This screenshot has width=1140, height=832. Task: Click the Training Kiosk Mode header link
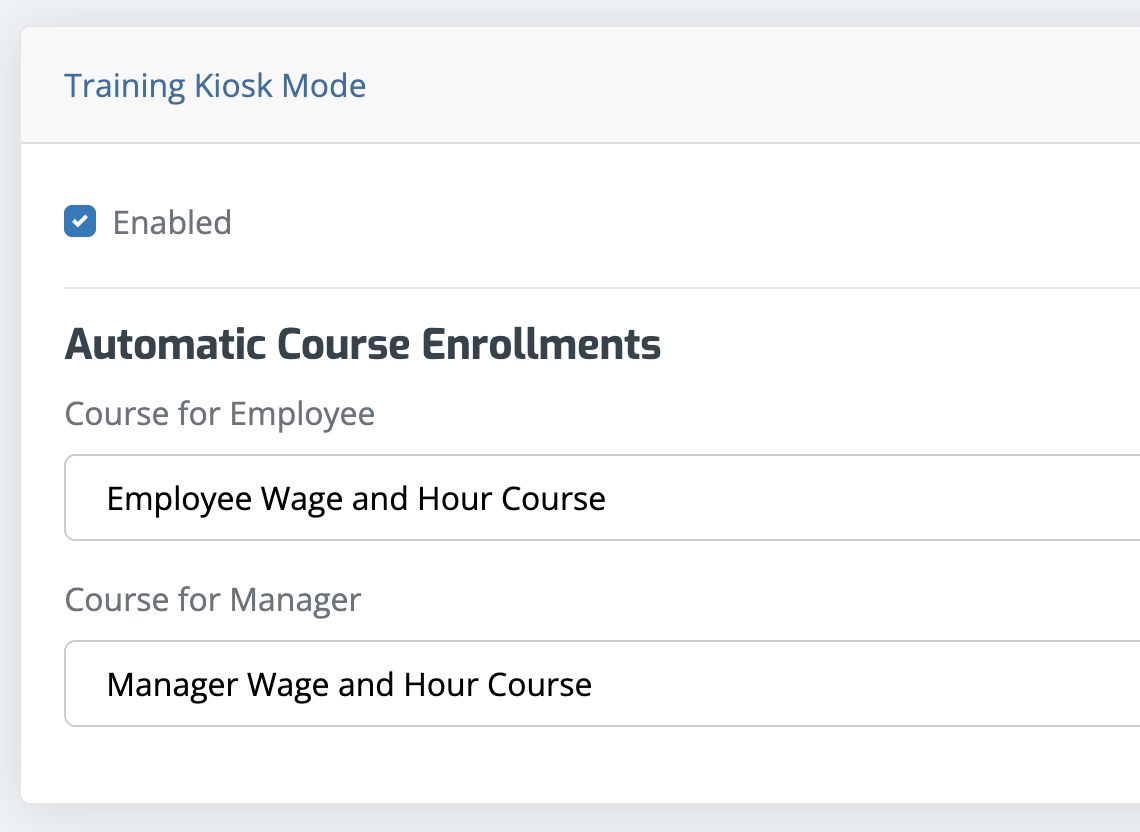215,86
